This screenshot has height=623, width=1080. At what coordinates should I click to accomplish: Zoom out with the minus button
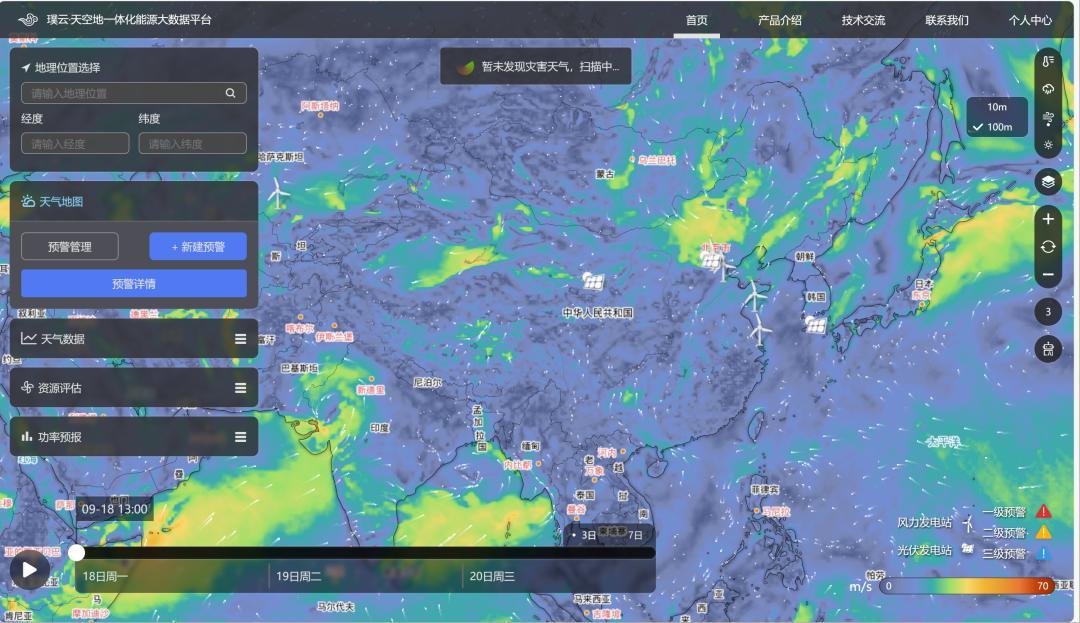[x=1048, y=274]
